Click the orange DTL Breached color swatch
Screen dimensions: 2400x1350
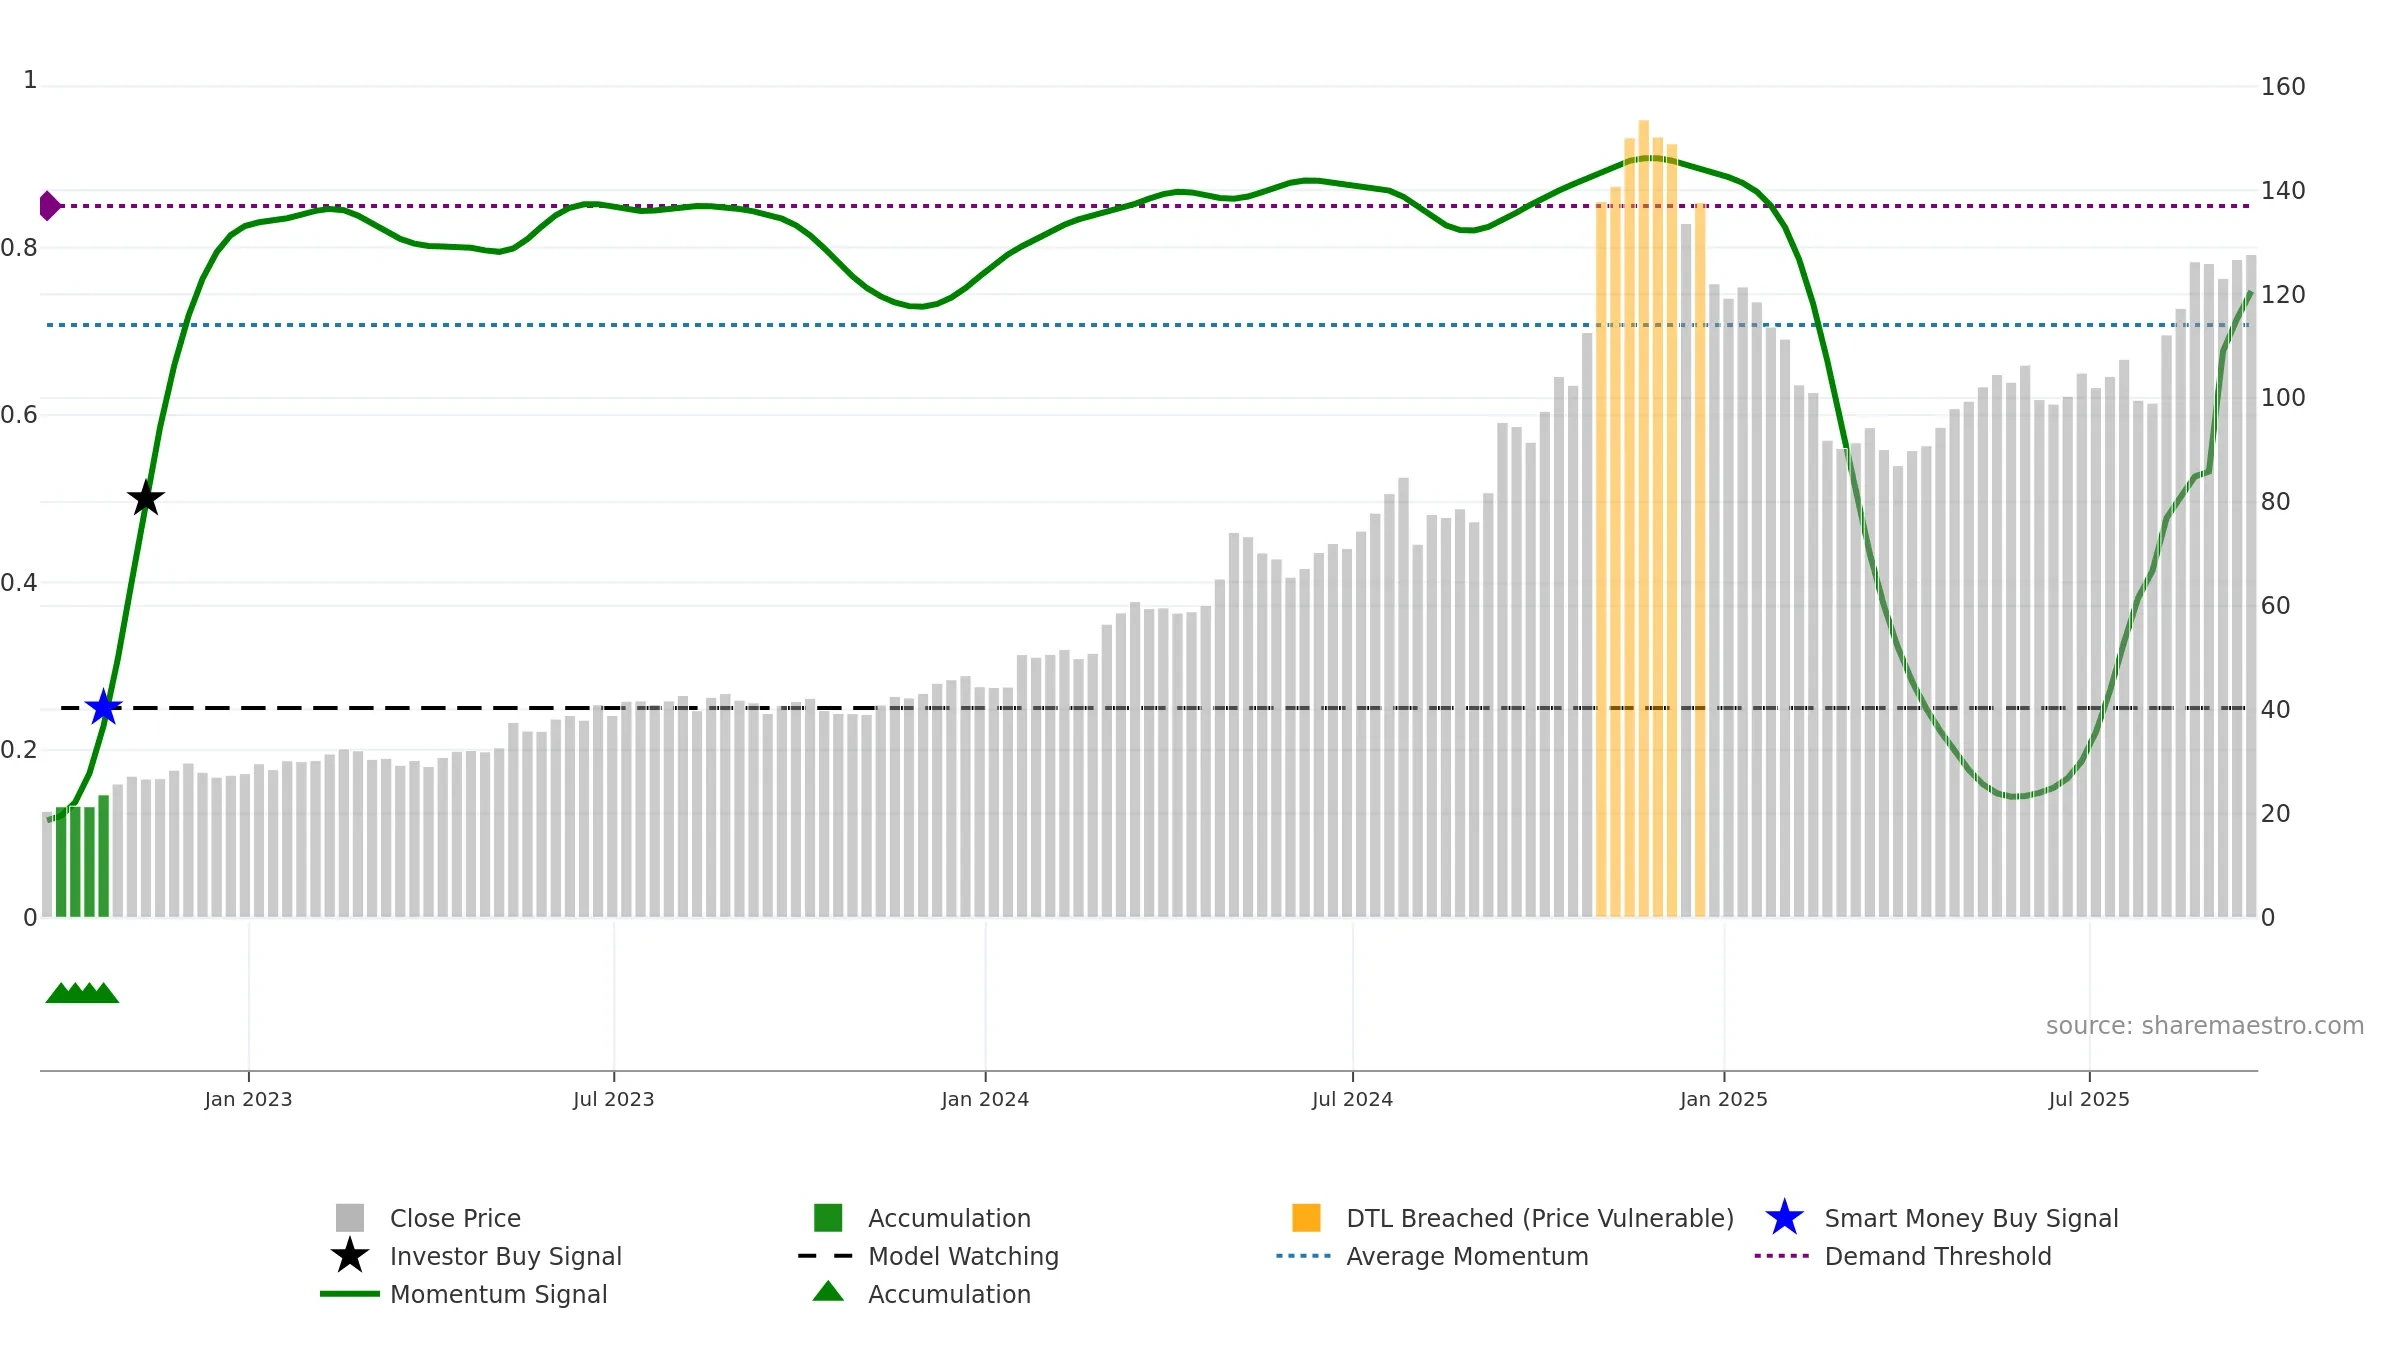[x=1306, y=1217]
